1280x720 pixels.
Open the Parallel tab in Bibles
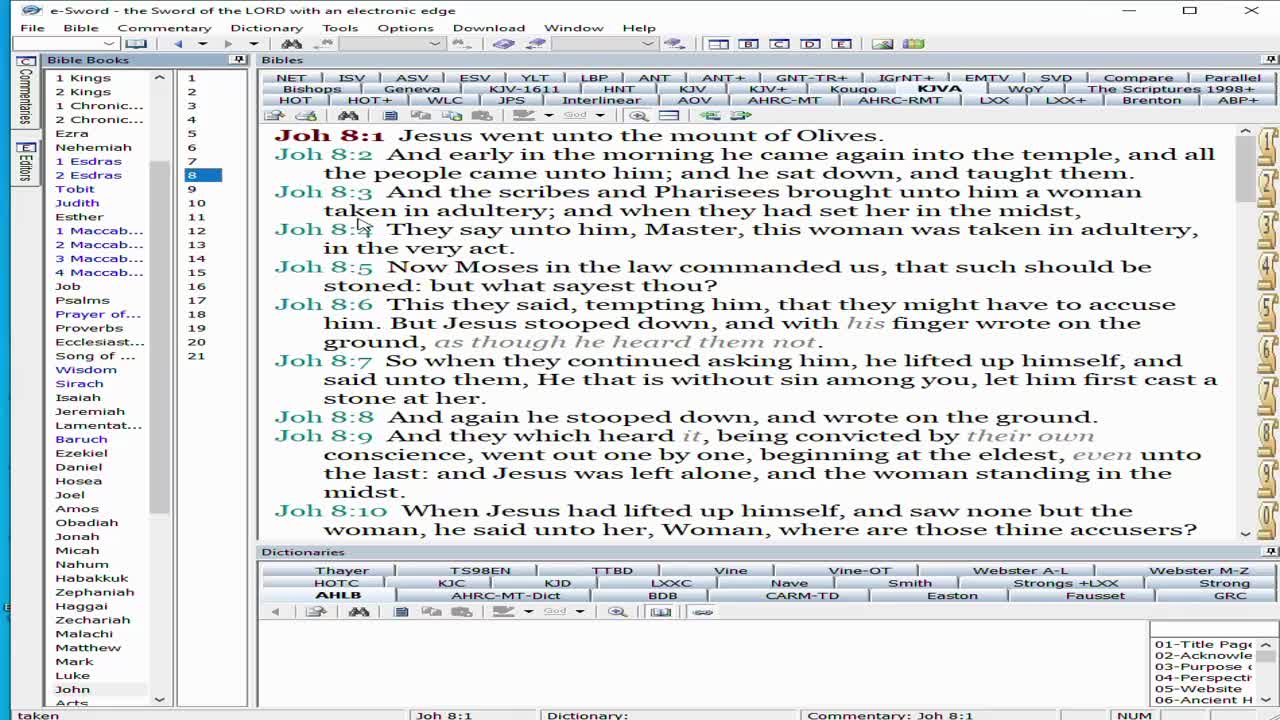1232,78
